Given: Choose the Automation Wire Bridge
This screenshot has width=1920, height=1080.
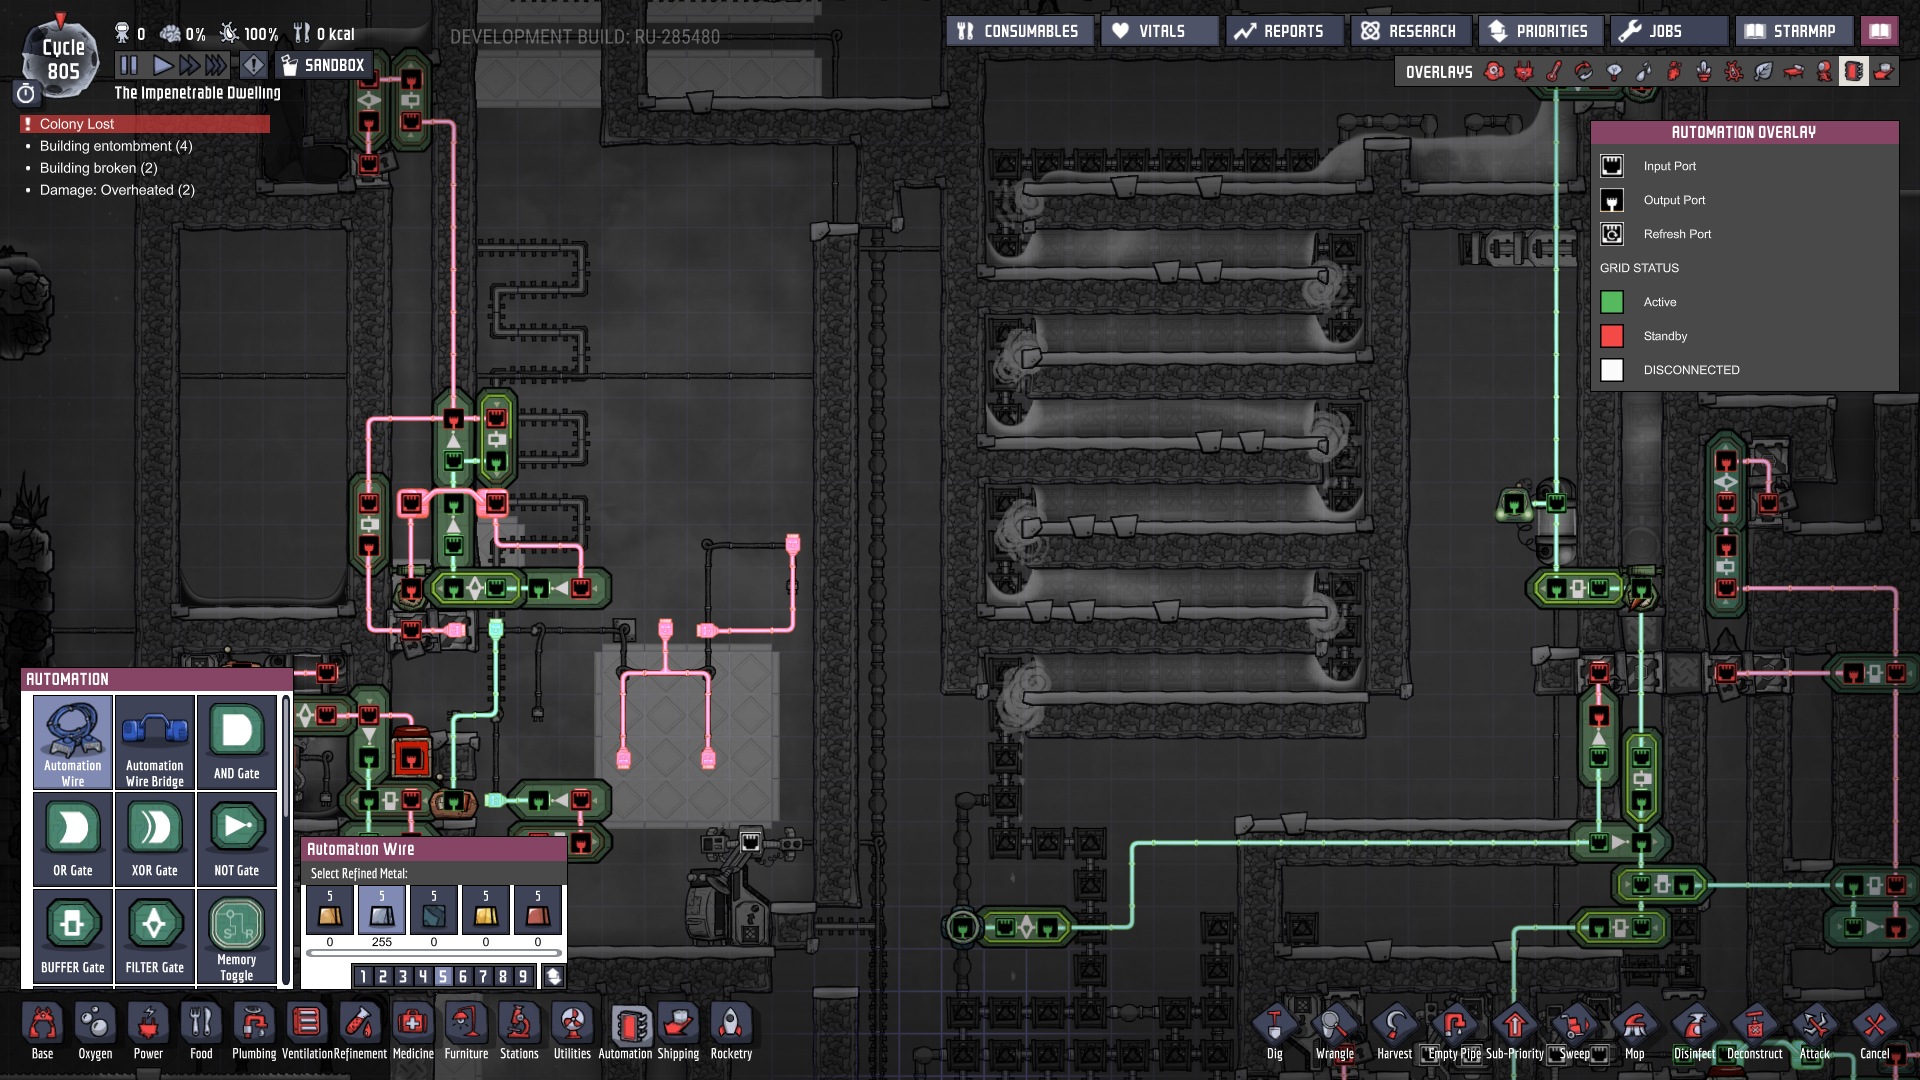Looking at the screenshot, I should (x=155, y=742).
